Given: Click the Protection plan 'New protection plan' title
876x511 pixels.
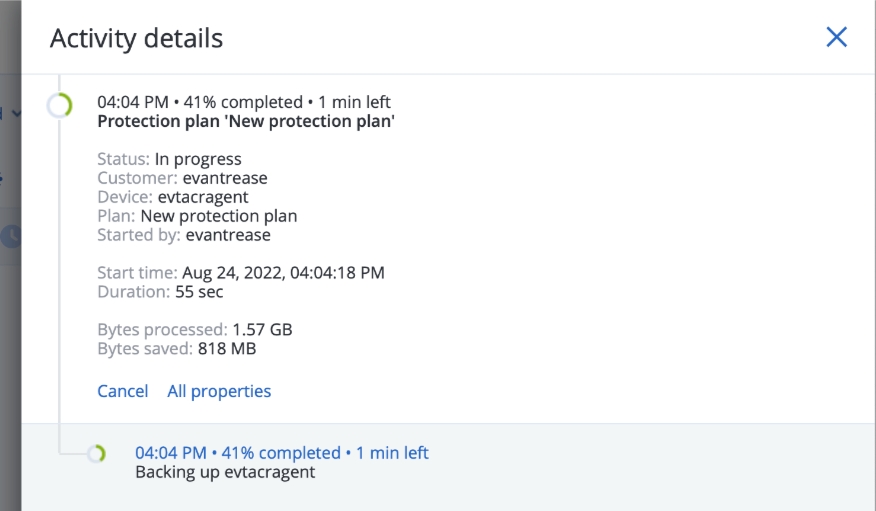Looking at the screenshot, I should pos(246,122).
